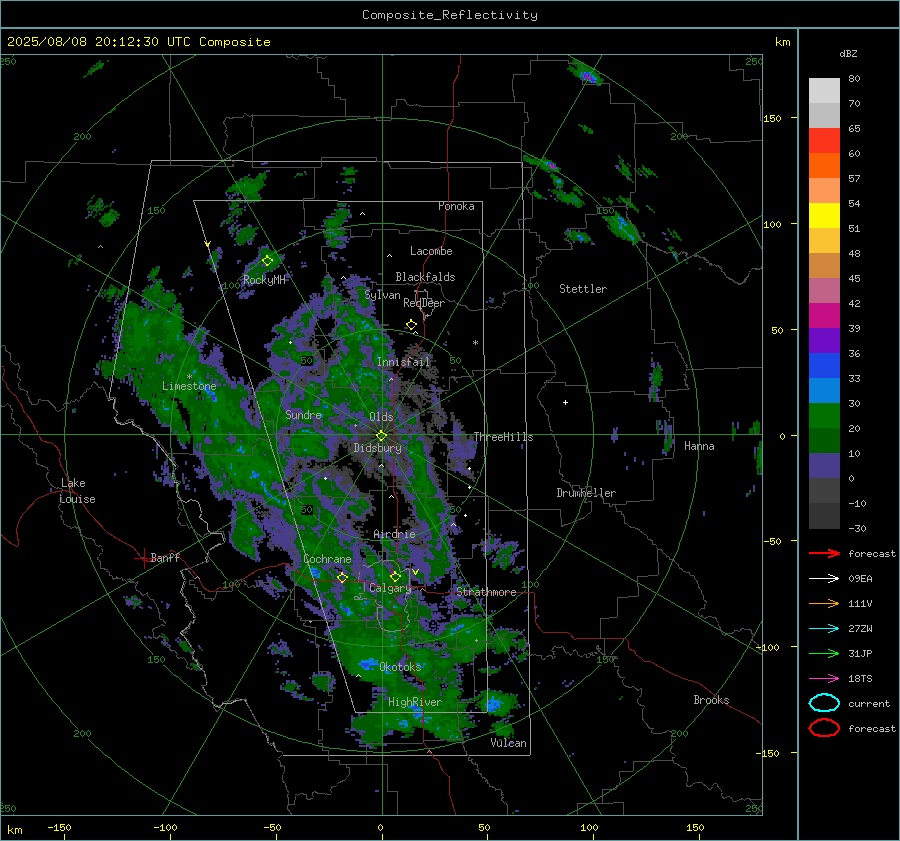Click the white plus marker west of Hanna
The height and width of the screenshot is (841, 900).
[x=565, y=402]
